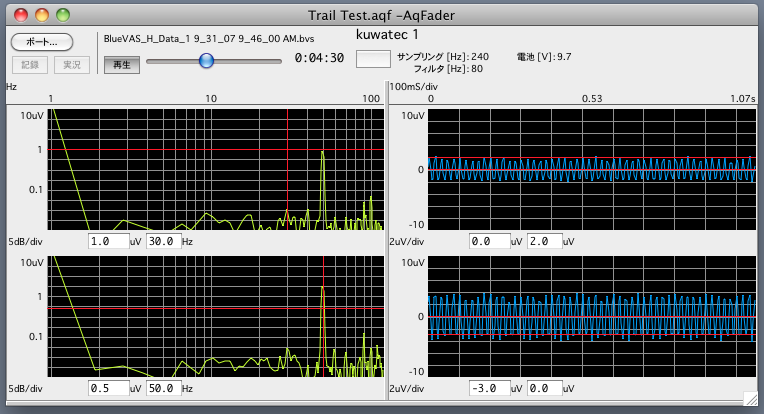Click the 記録 record button

point(30,65)
